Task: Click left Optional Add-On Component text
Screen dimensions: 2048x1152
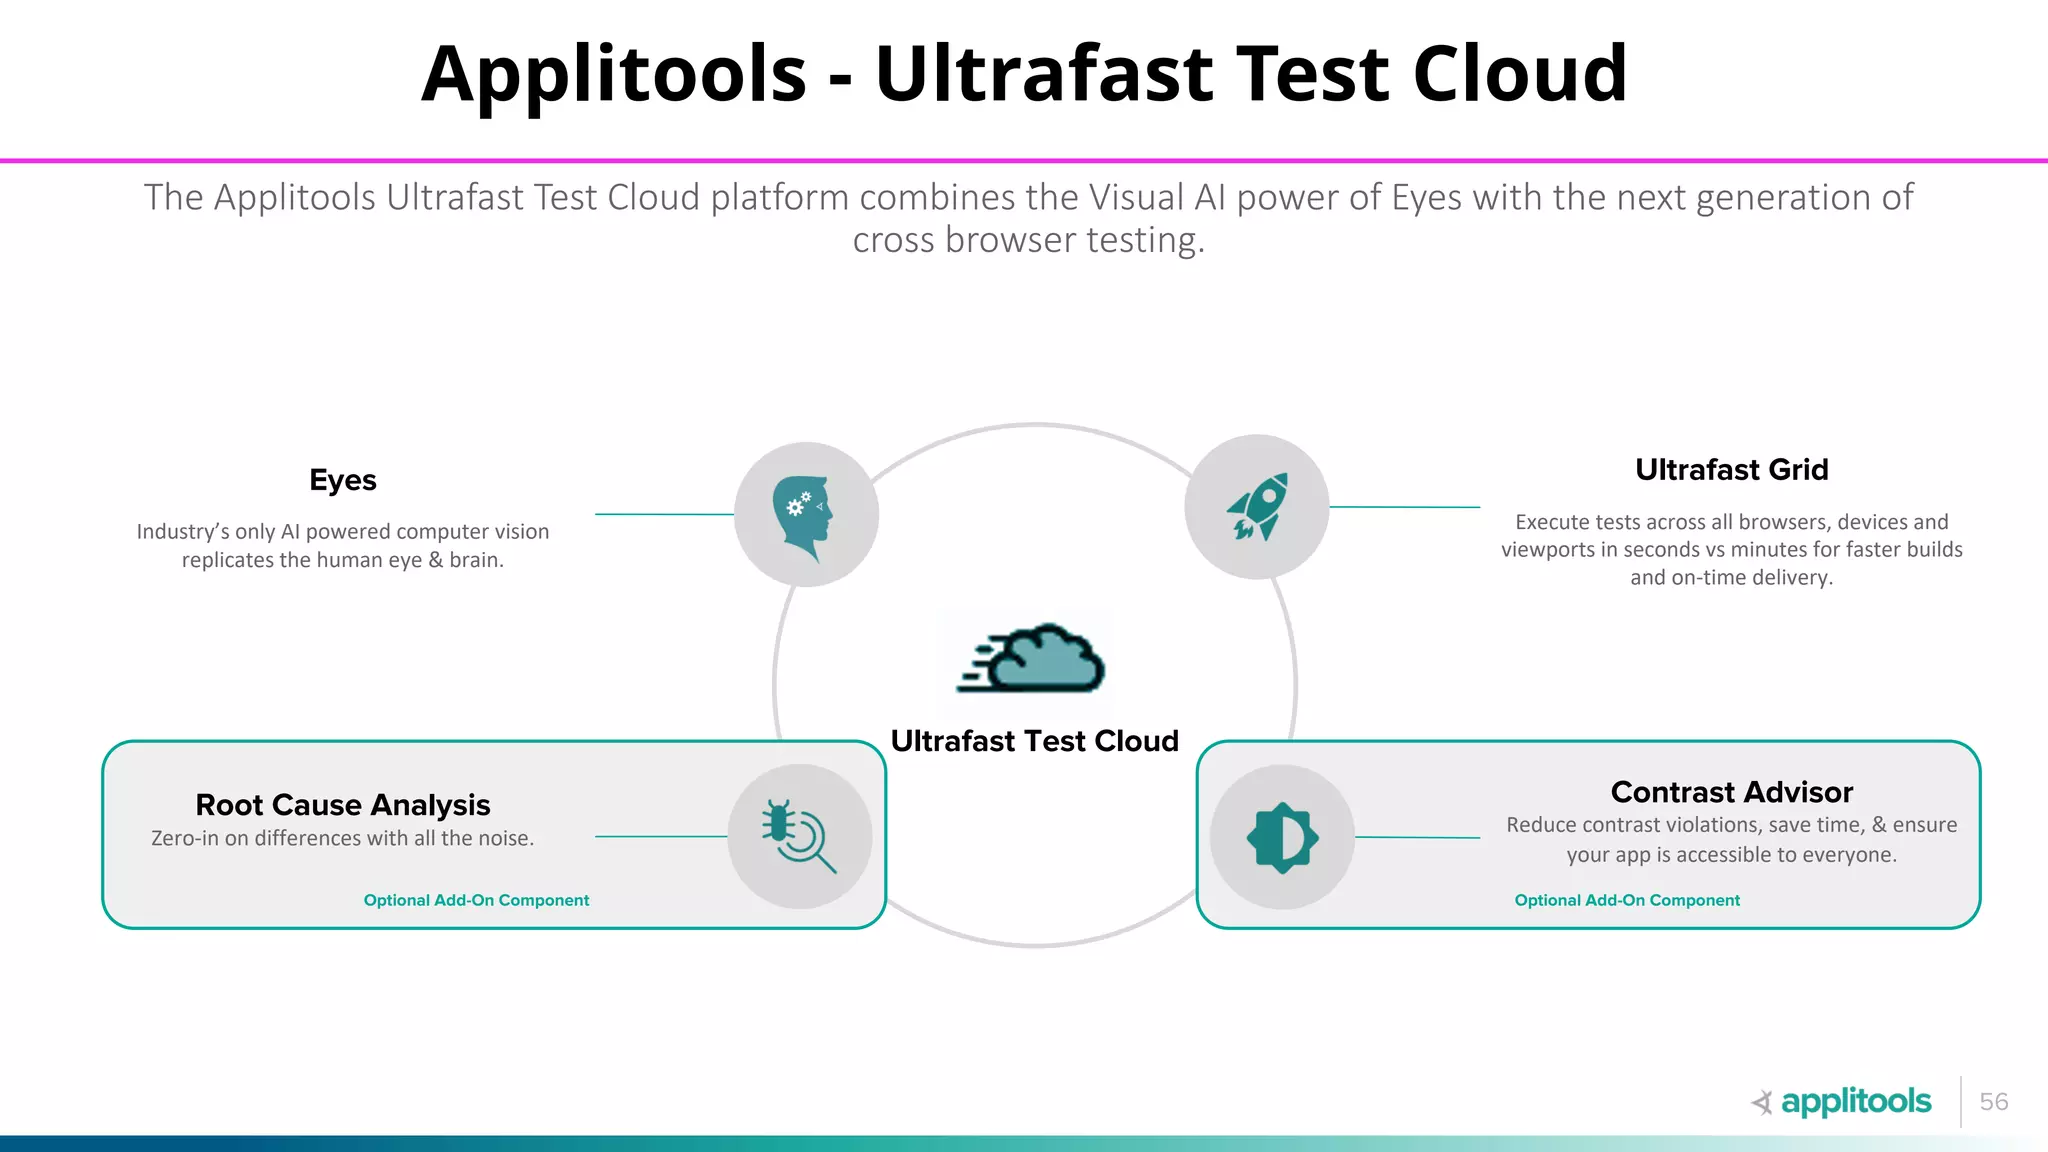Action: click(x=476, y=900)
